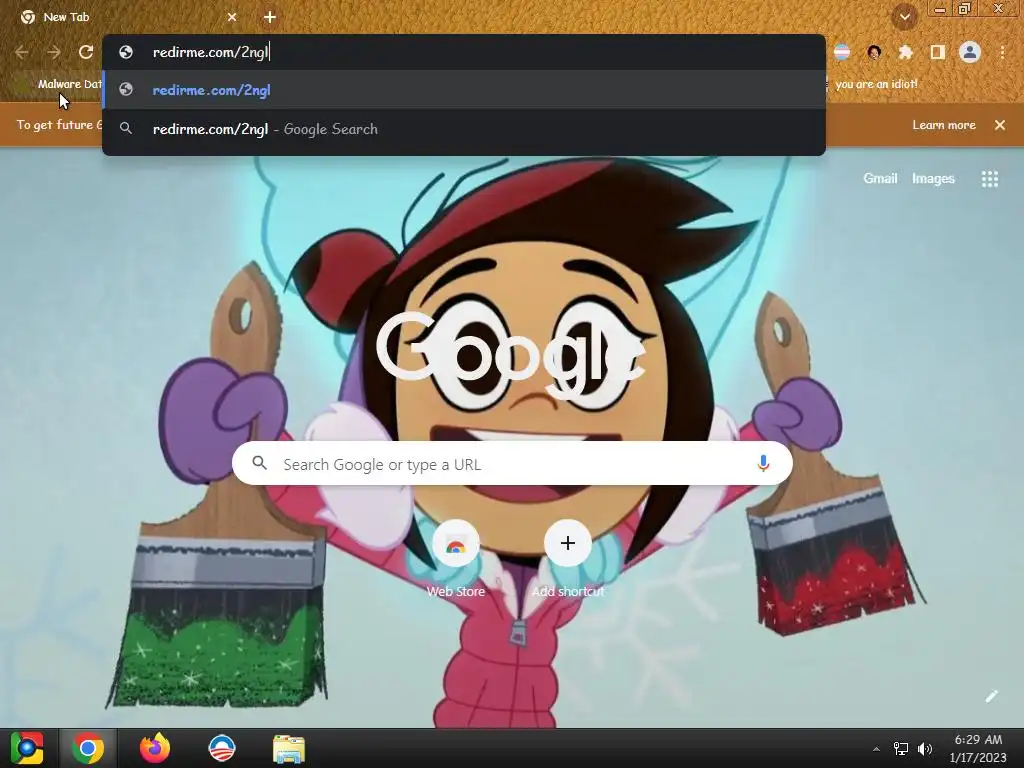Reload the current page

[86, 52]
